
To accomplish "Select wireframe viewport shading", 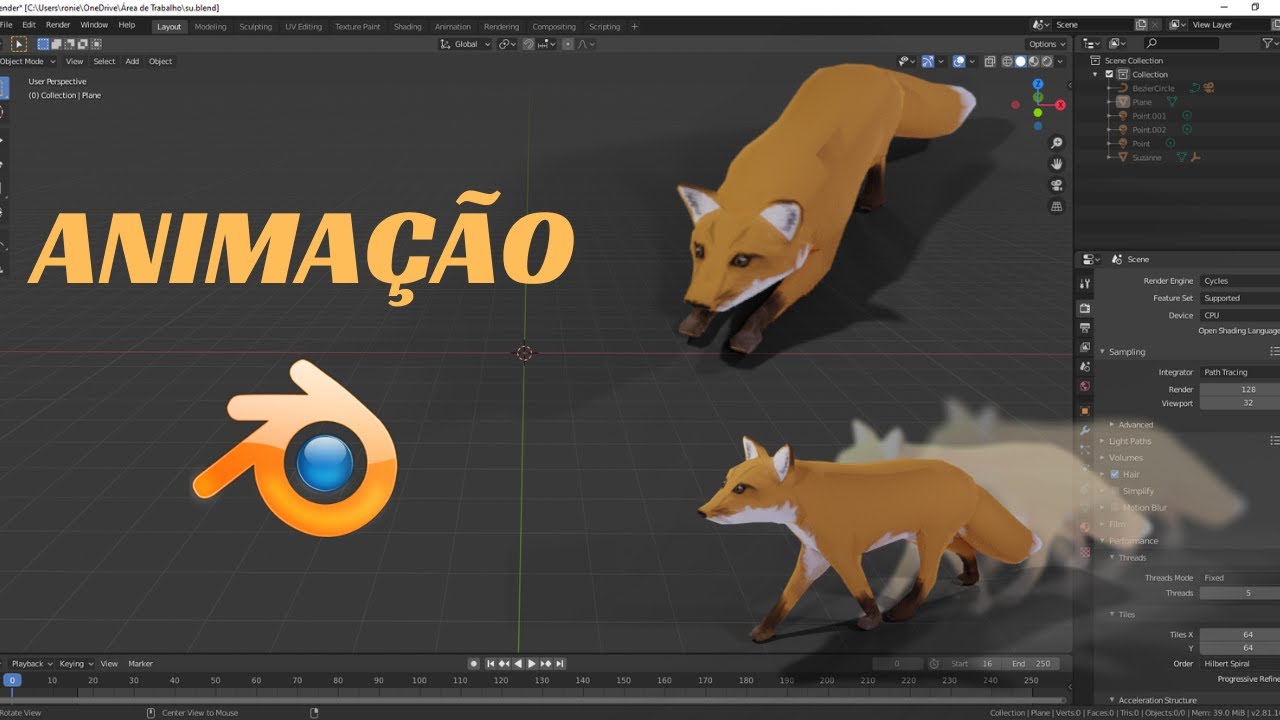I will (1007, 61).
